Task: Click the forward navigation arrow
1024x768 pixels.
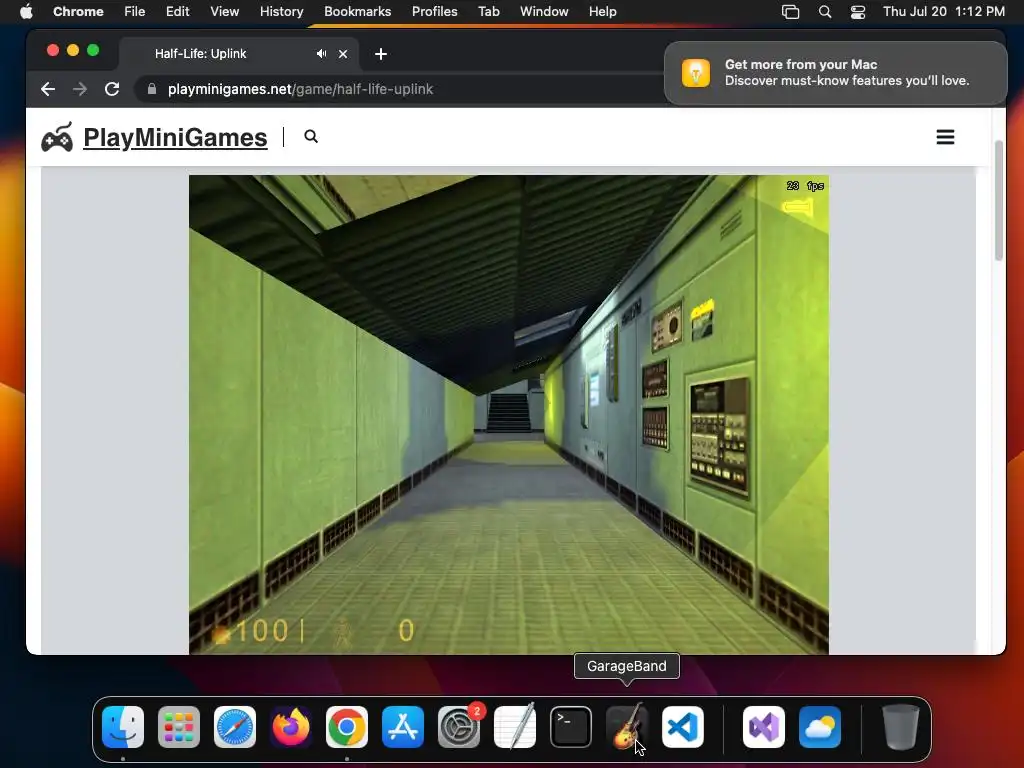Action: (80, 89)
